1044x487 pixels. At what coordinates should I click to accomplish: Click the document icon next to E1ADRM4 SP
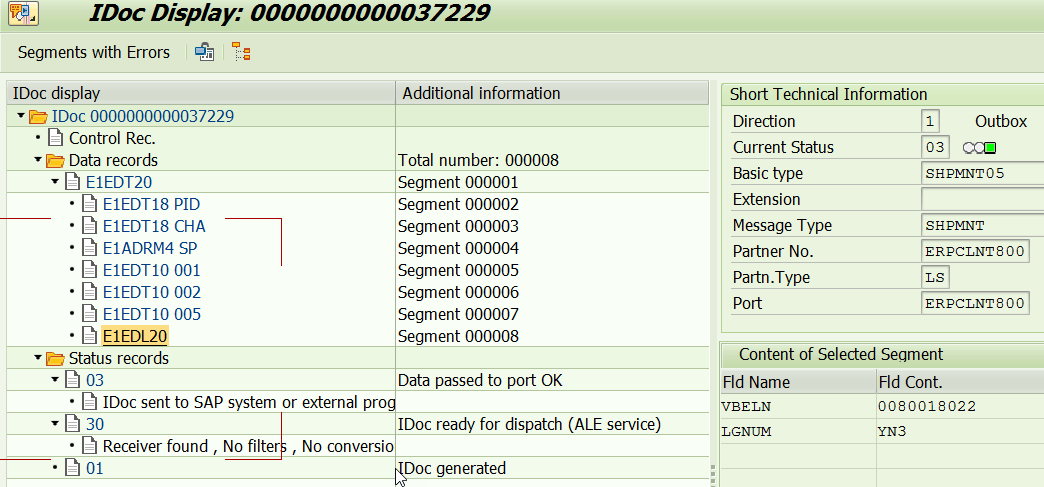[89, 248]
